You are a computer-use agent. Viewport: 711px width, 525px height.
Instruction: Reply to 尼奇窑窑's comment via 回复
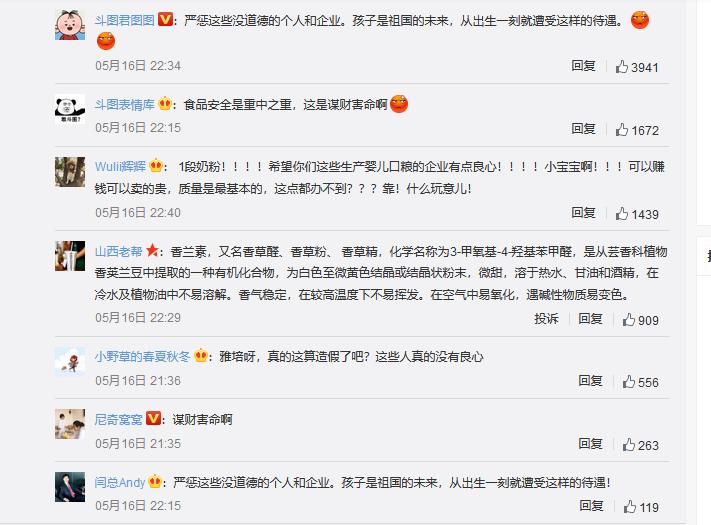pos(590,444)
